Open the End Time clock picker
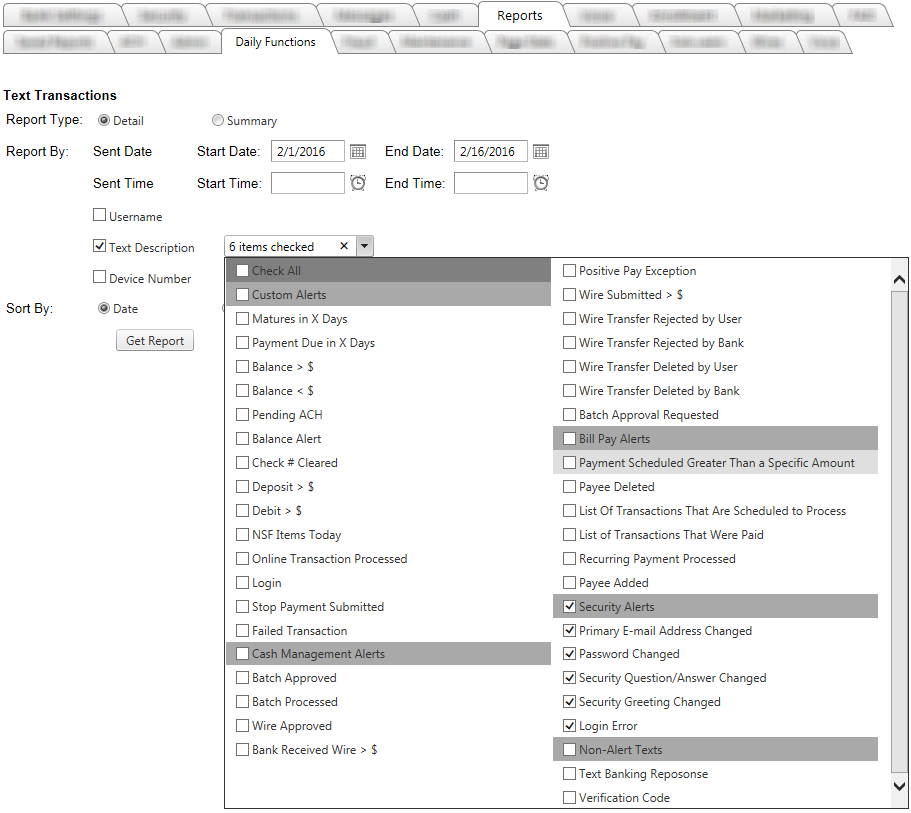The height and width of the screenshot is (813, 911). 540,183
